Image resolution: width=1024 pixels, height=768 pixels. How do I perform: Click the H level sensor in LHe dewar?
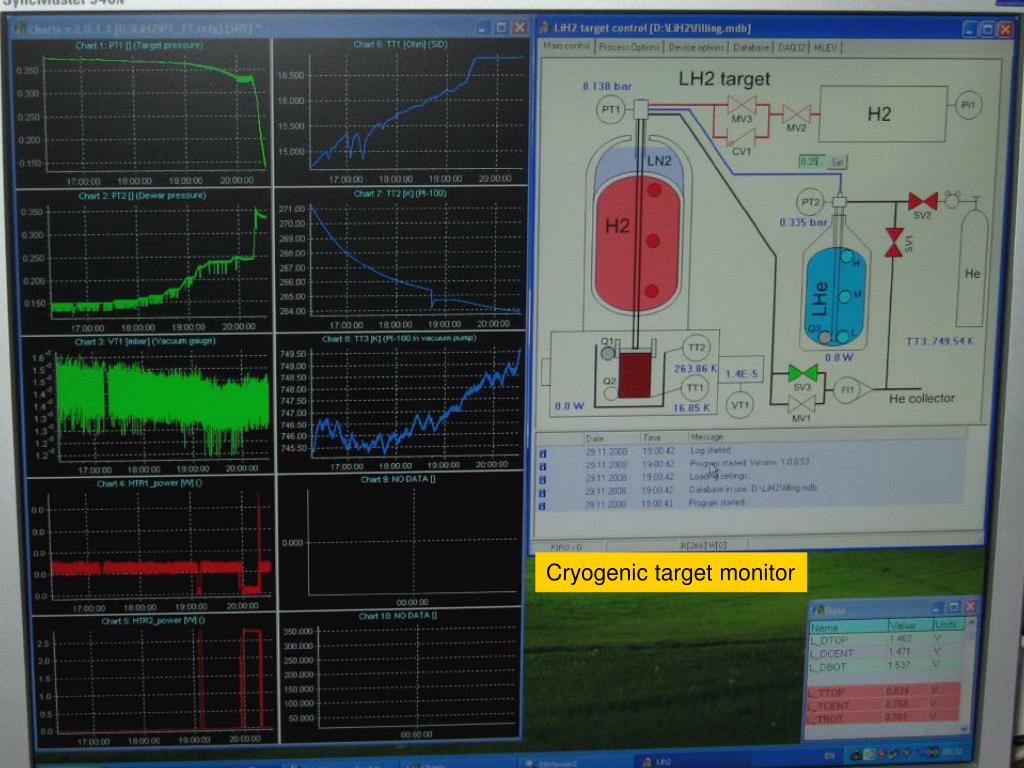[x=847, y=257]
